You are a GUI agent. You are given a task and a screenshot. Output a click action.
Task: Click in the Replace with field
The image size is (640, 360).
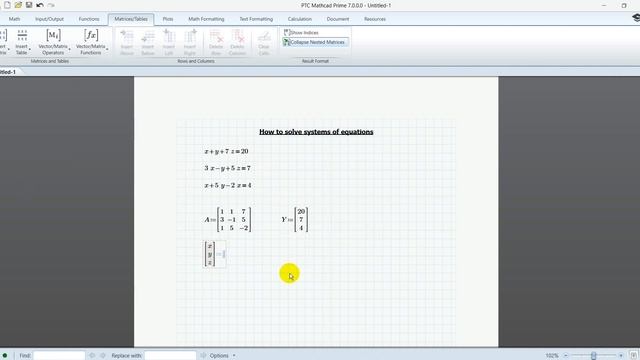170,356
